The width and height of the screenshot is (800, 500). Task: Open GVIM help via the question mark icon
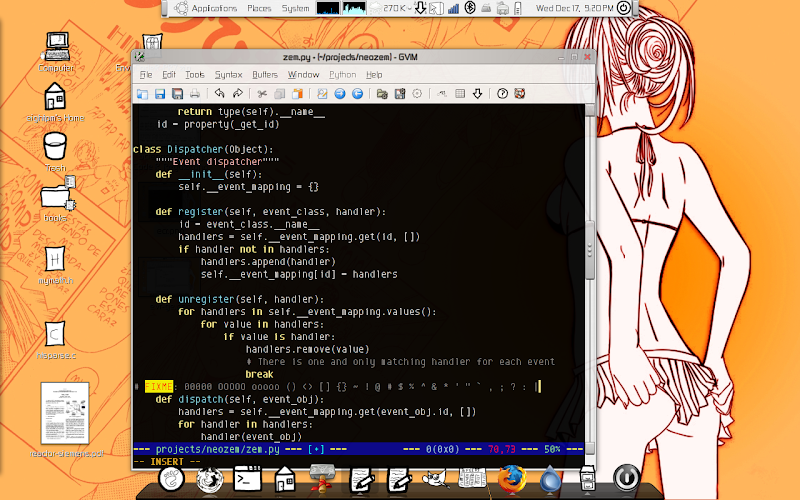coord(503,94)
